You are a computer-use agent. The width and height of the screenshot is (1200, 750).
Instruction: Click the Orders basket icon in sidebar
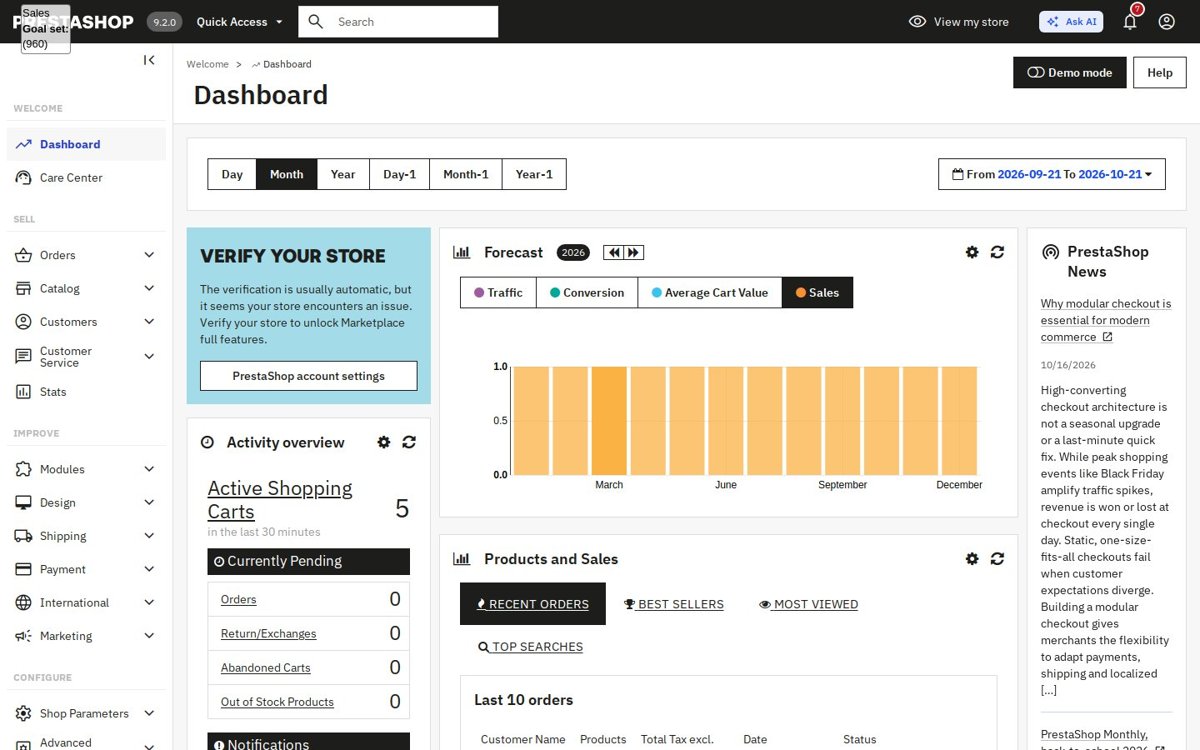[23, 255]
